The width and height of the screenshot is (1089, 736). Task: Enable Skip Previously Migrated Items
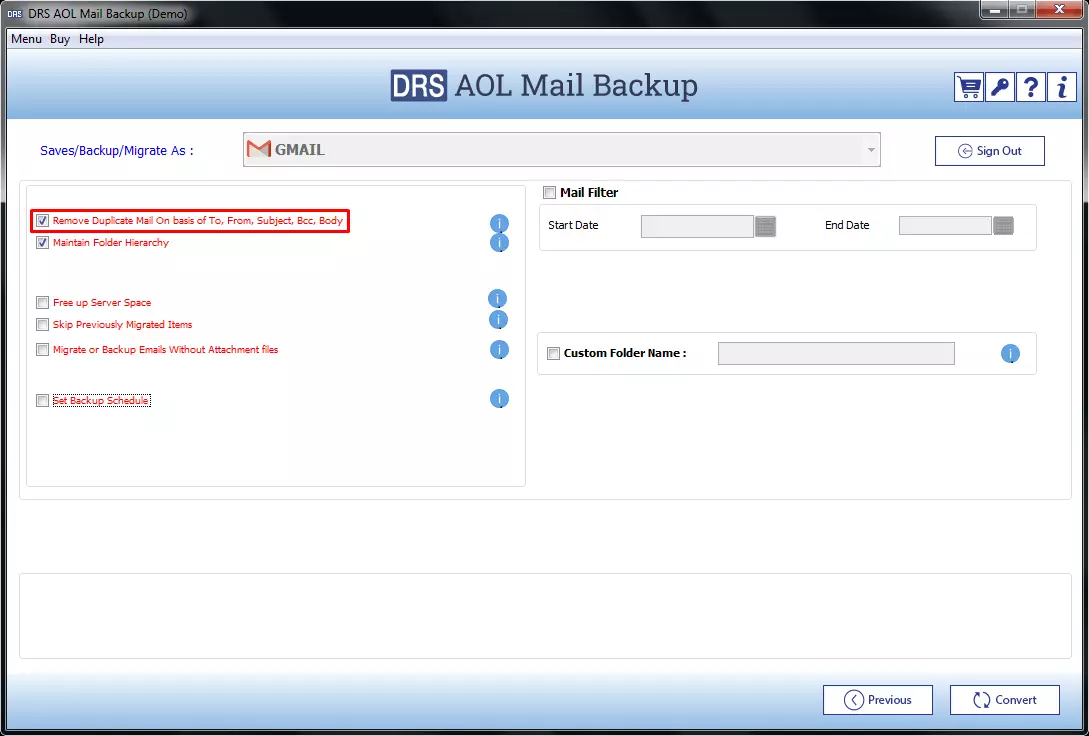43,325
